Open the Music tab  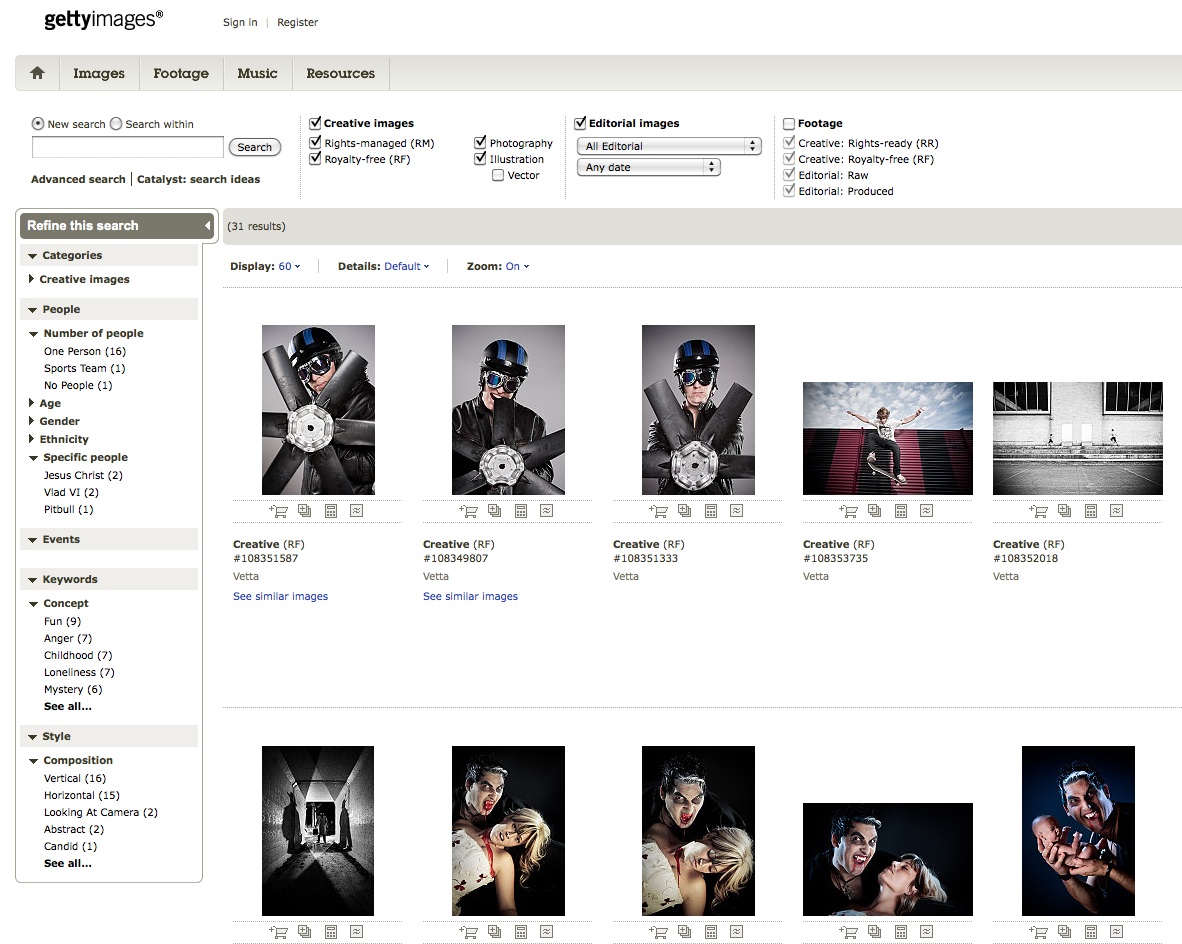(257, 73)
